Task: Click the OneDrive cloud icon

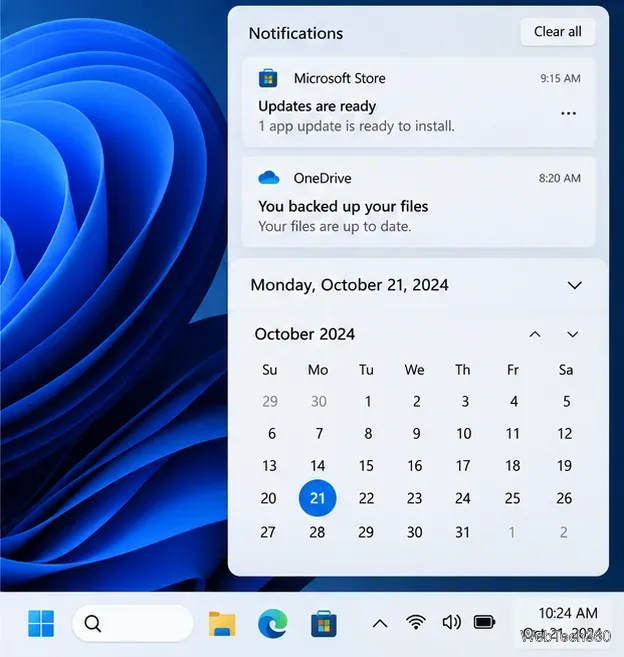Action: point(269,178)
